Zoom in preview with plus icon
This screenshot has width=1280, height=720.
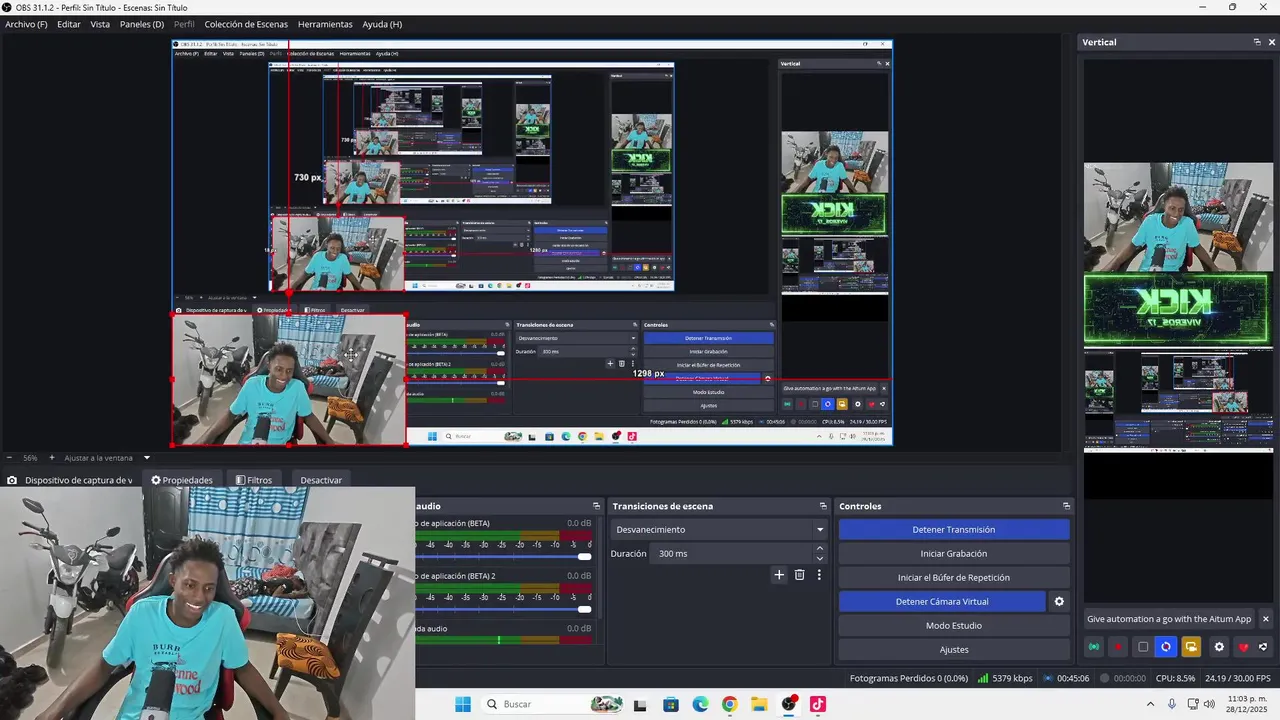[x=52, y=458]
